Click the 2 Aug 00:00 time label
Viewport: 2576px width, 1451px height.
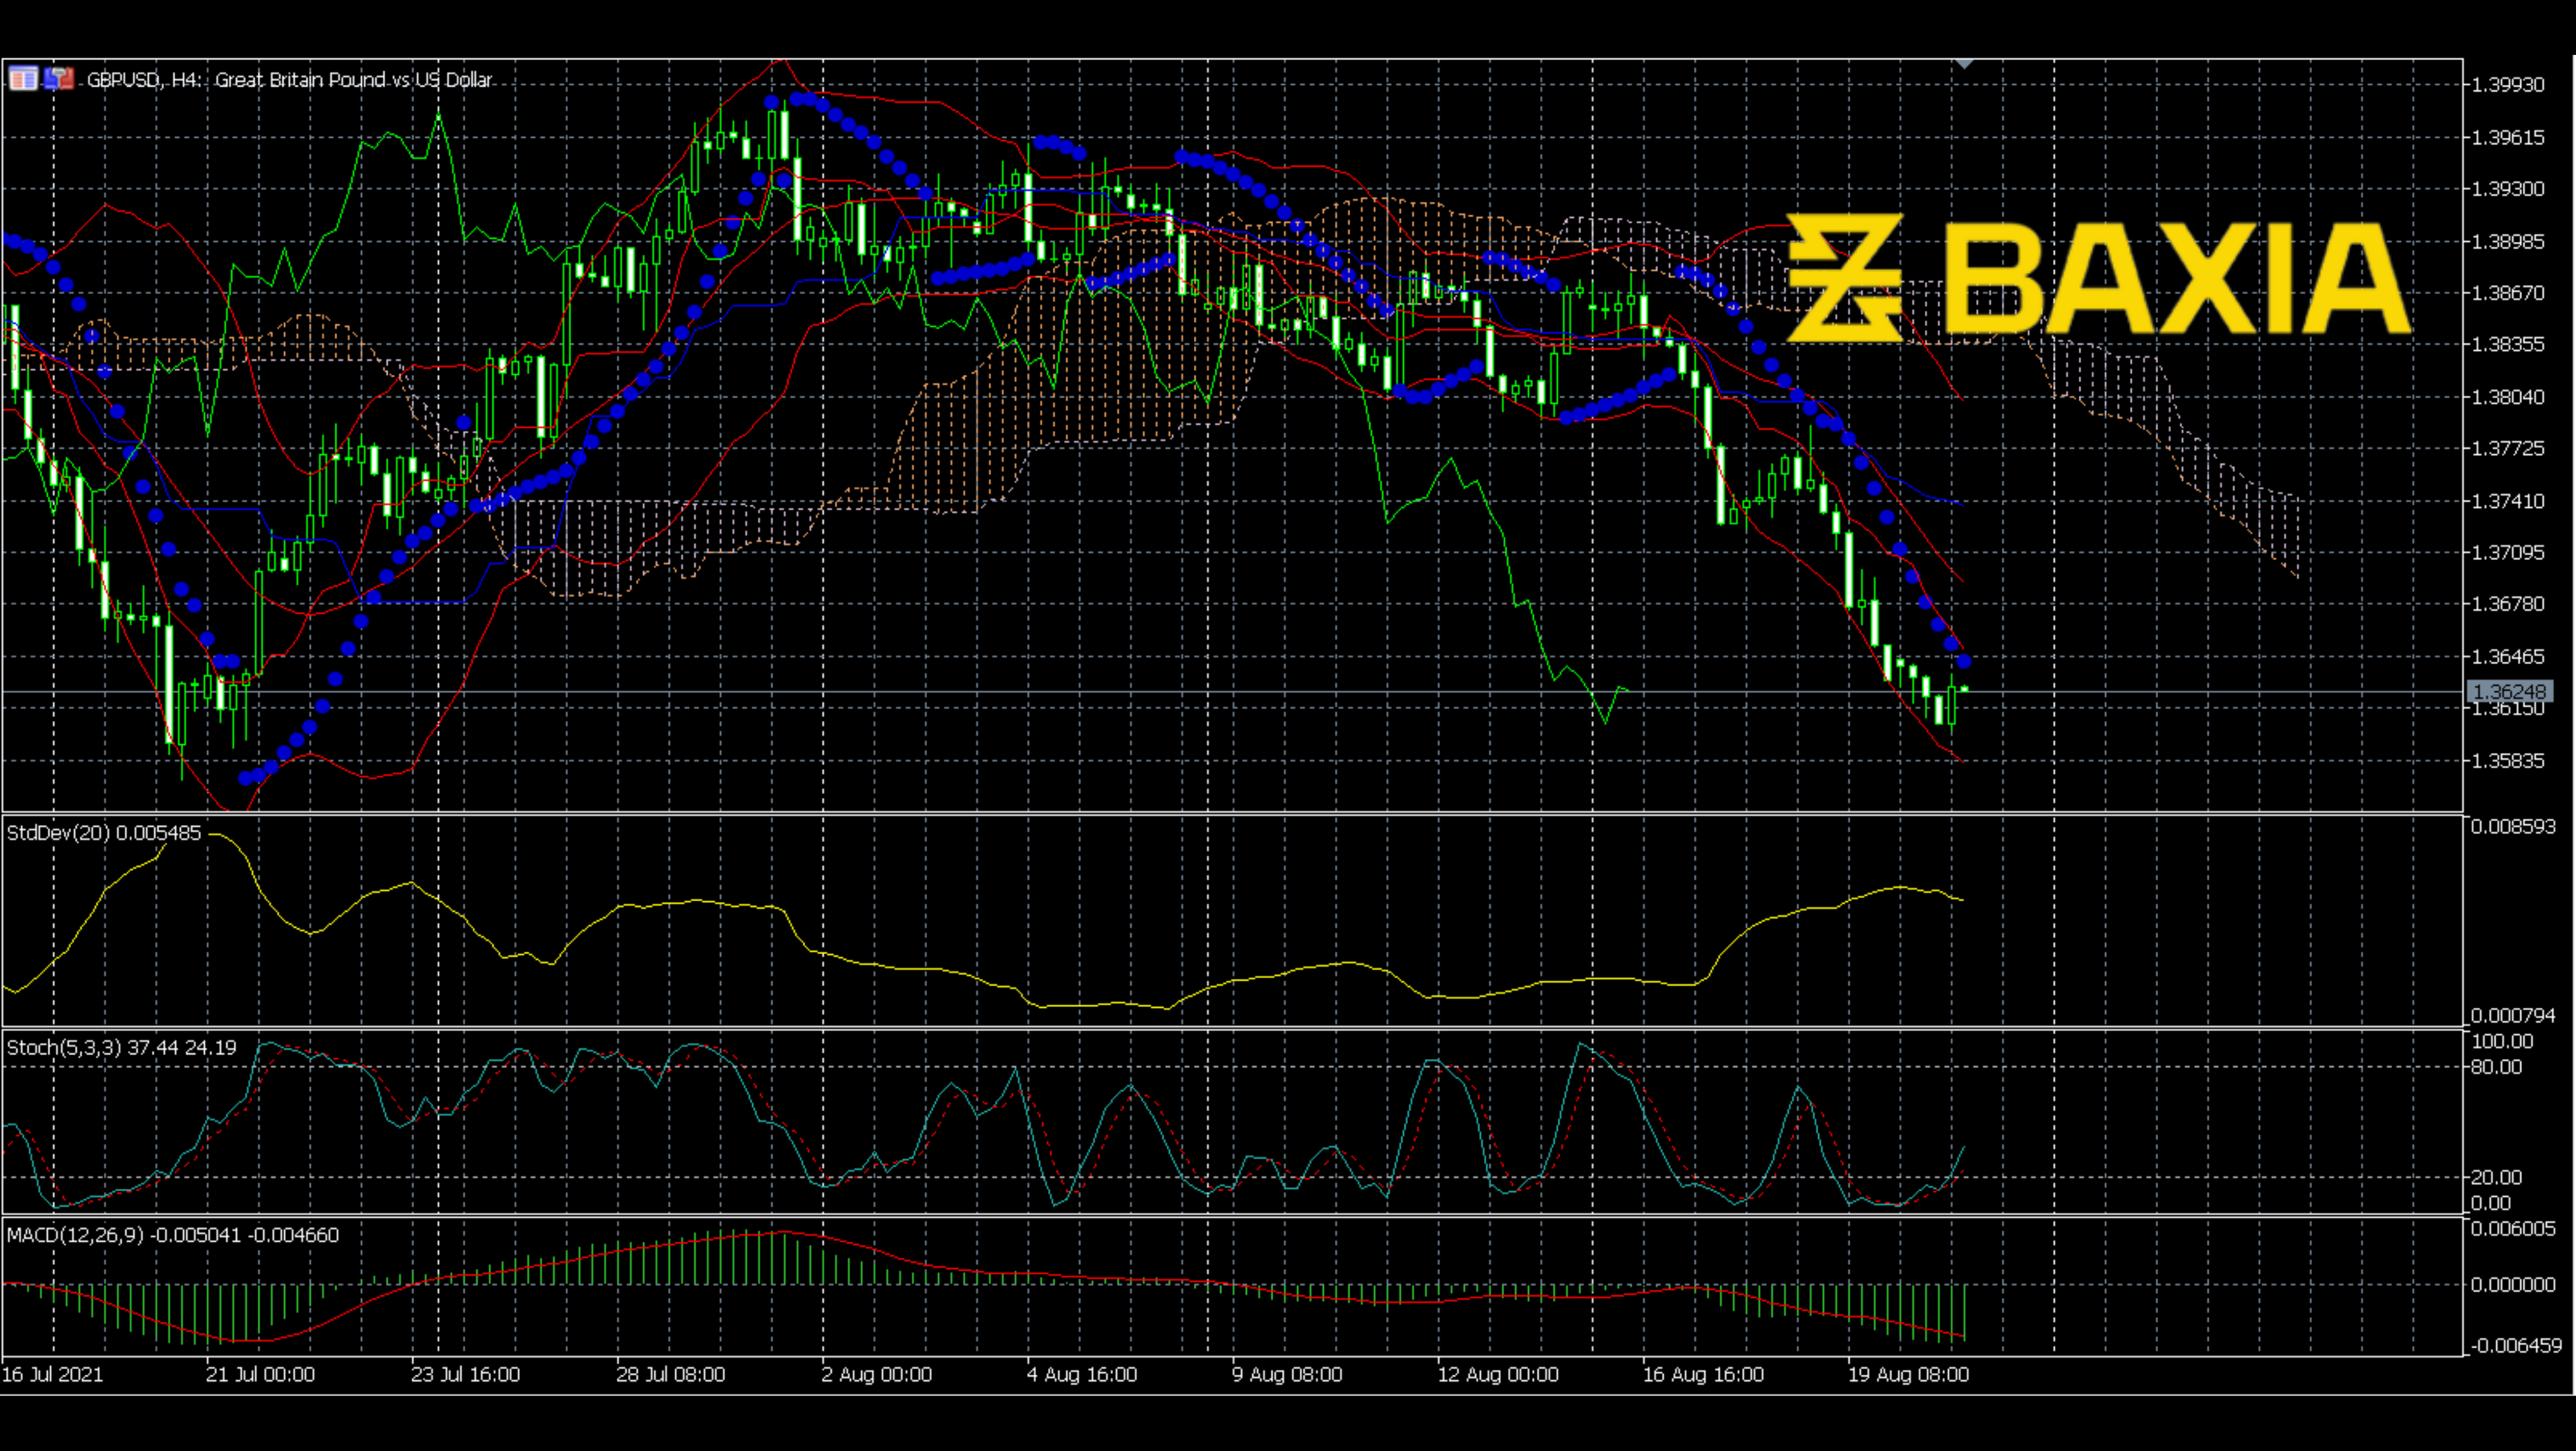(876, 1374)
